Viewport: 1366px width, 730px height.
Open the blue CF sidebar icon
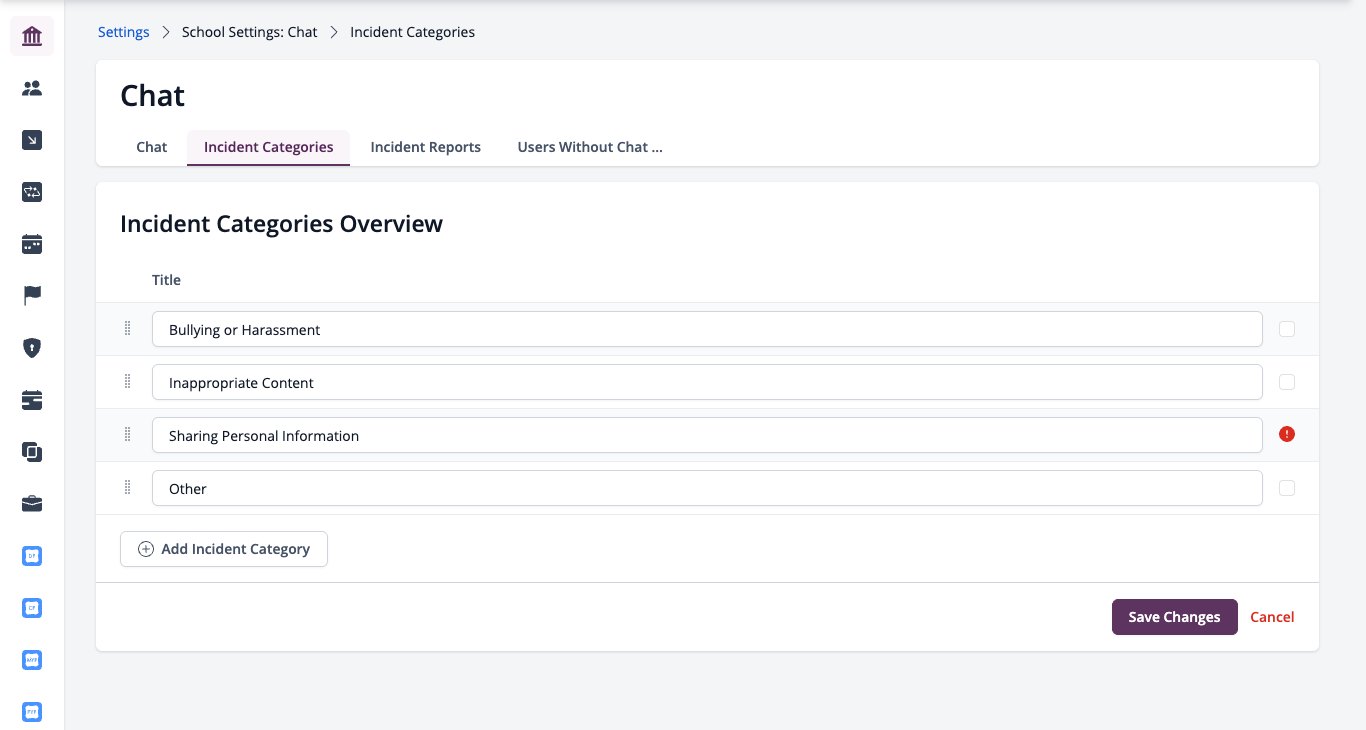tap(32, 608)
